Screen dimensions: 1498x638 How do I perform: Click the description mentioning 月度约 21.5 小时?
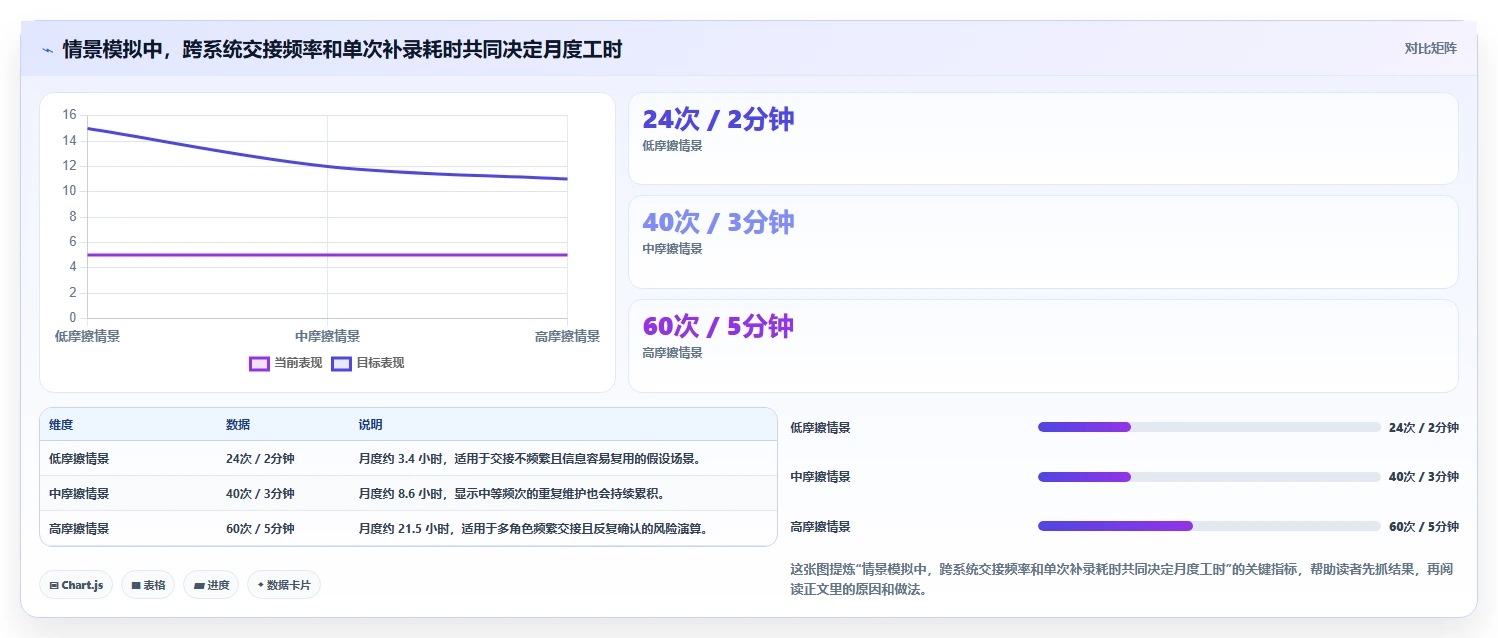point(533,528)
